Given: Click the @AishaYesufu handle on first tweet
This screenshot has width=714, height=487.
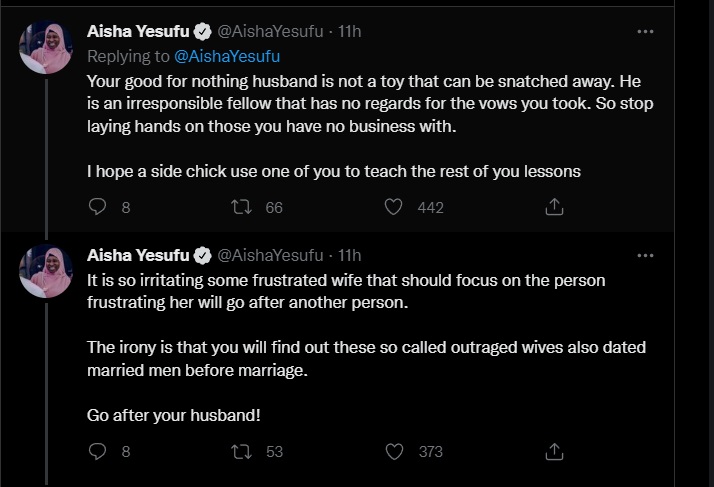Looking at the screenshot, I should [270, 31].
